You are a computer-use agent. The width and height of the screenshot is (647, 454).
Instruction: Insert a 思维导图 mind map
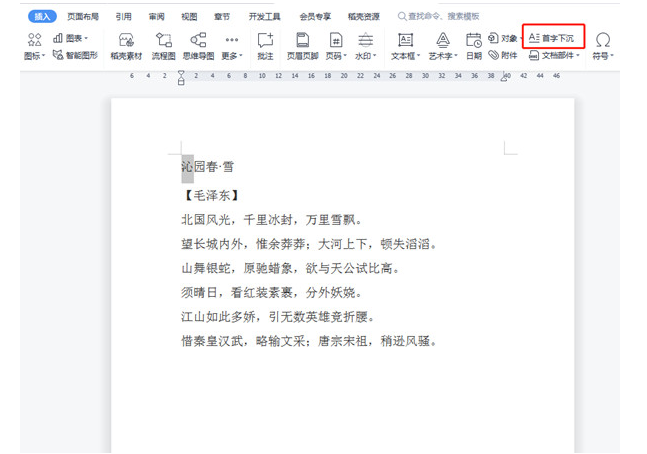198,47
